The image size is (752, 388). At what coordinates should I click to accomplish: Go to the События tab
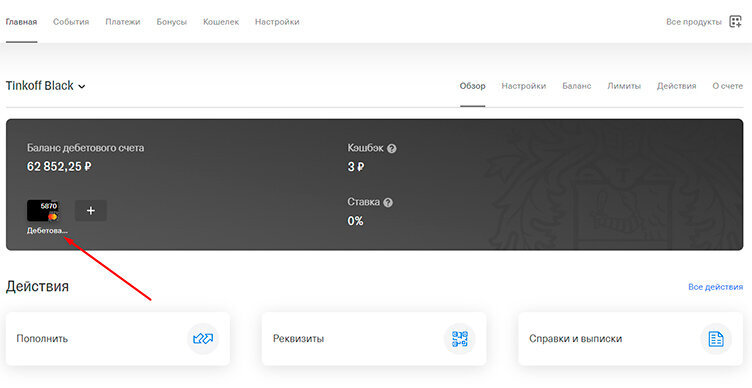71,22
